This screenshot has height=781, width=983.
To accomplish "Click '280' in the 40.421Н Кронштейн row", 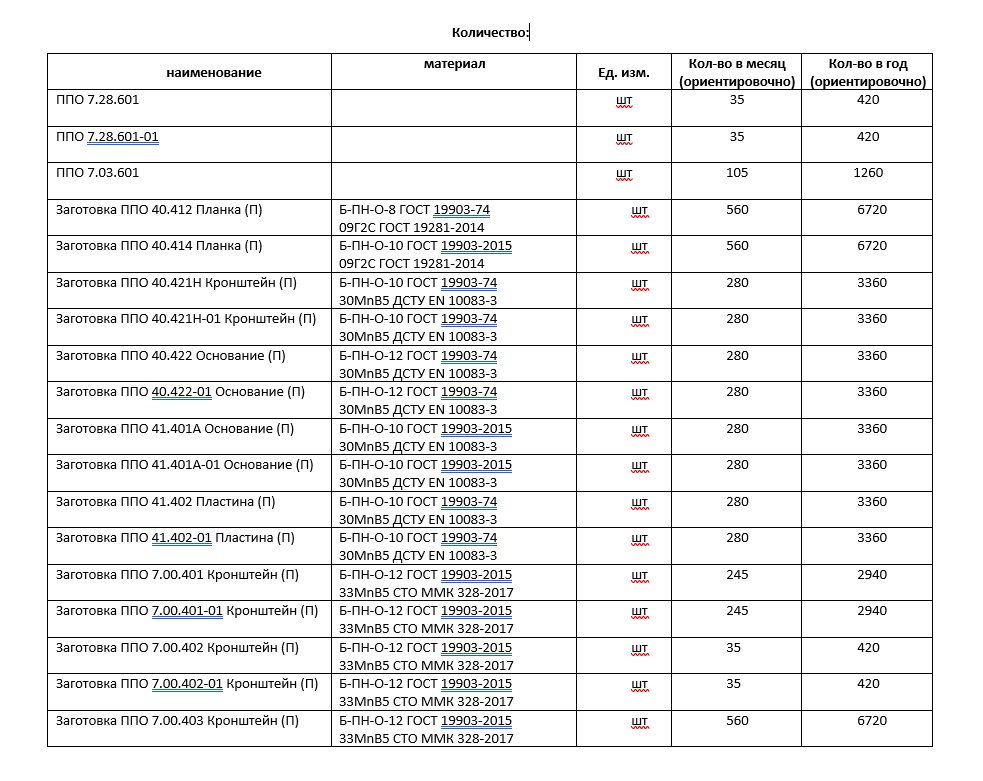I will 737,283.
